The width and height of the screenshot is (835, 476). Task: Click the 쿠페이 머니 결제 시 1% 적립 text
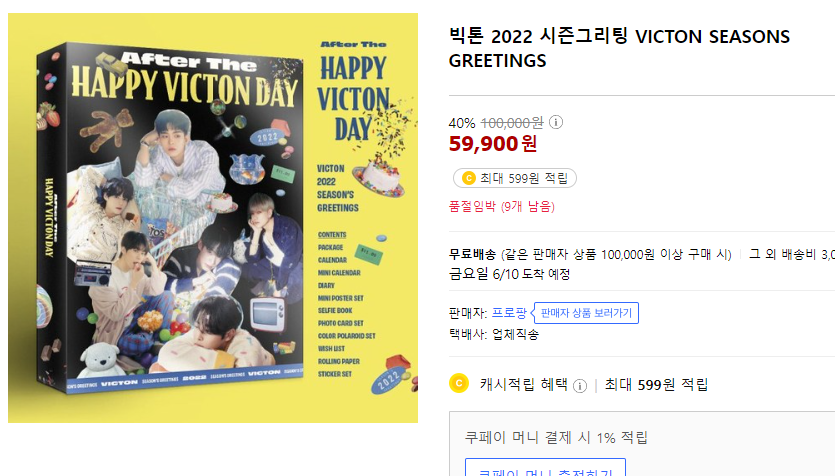point(556,438)
